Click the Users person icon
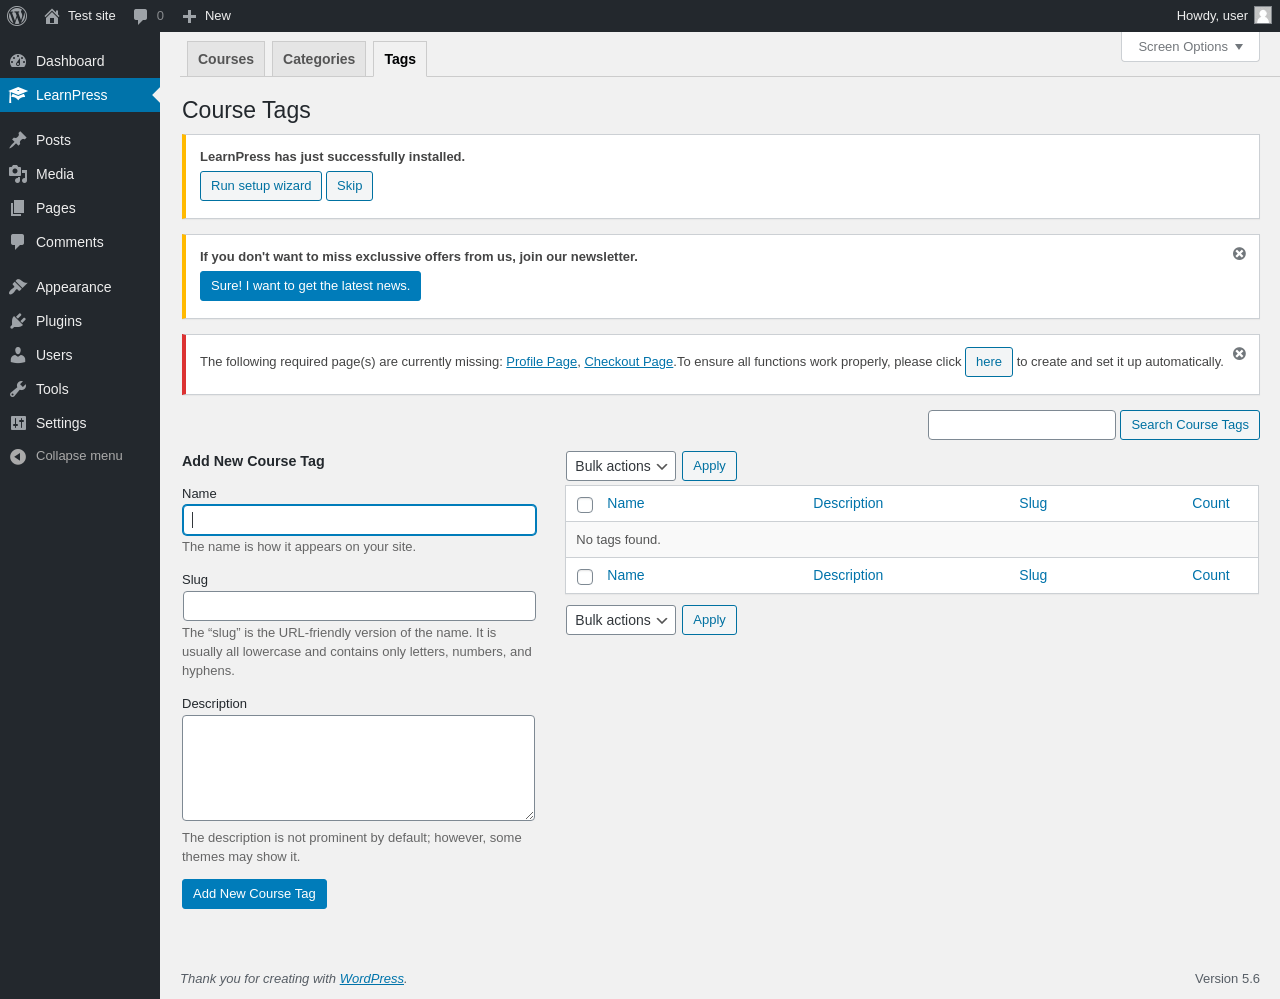 (18, 355)
